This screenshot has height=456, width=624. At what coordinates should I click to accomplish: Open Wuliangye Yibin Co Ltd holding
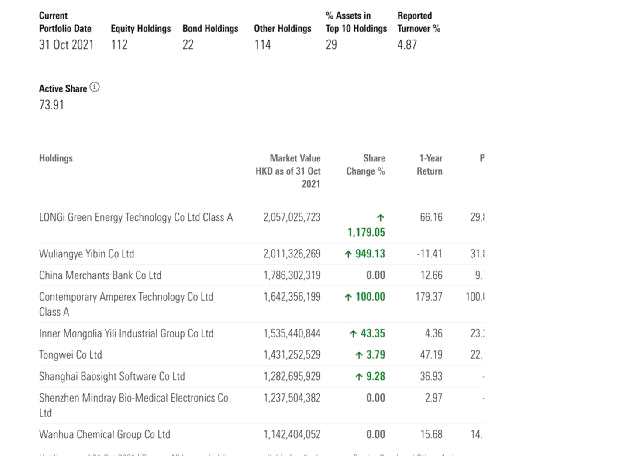tap(87, 254)
